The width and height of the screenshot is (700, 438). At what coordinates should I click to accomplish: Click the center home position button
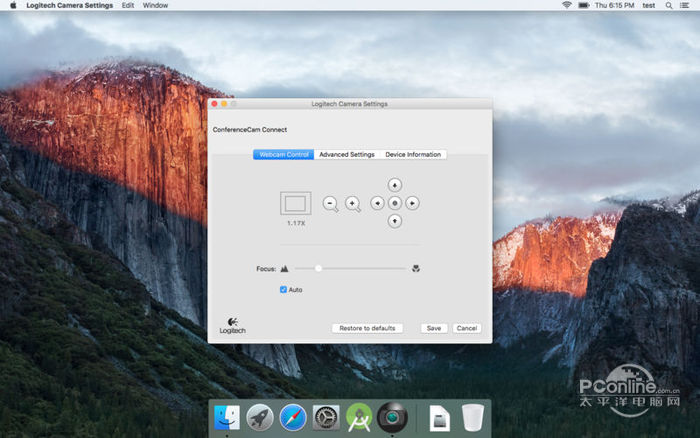tap(394, 203)
